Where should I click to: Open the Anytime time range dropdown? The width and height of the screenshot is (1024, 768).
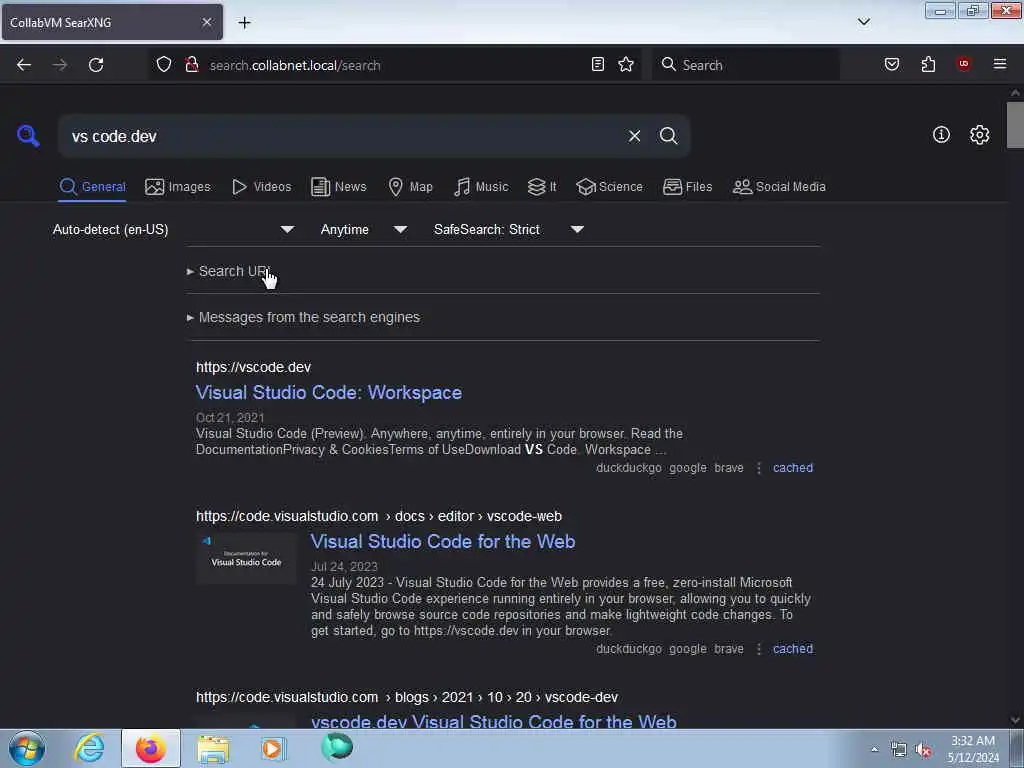364,229
